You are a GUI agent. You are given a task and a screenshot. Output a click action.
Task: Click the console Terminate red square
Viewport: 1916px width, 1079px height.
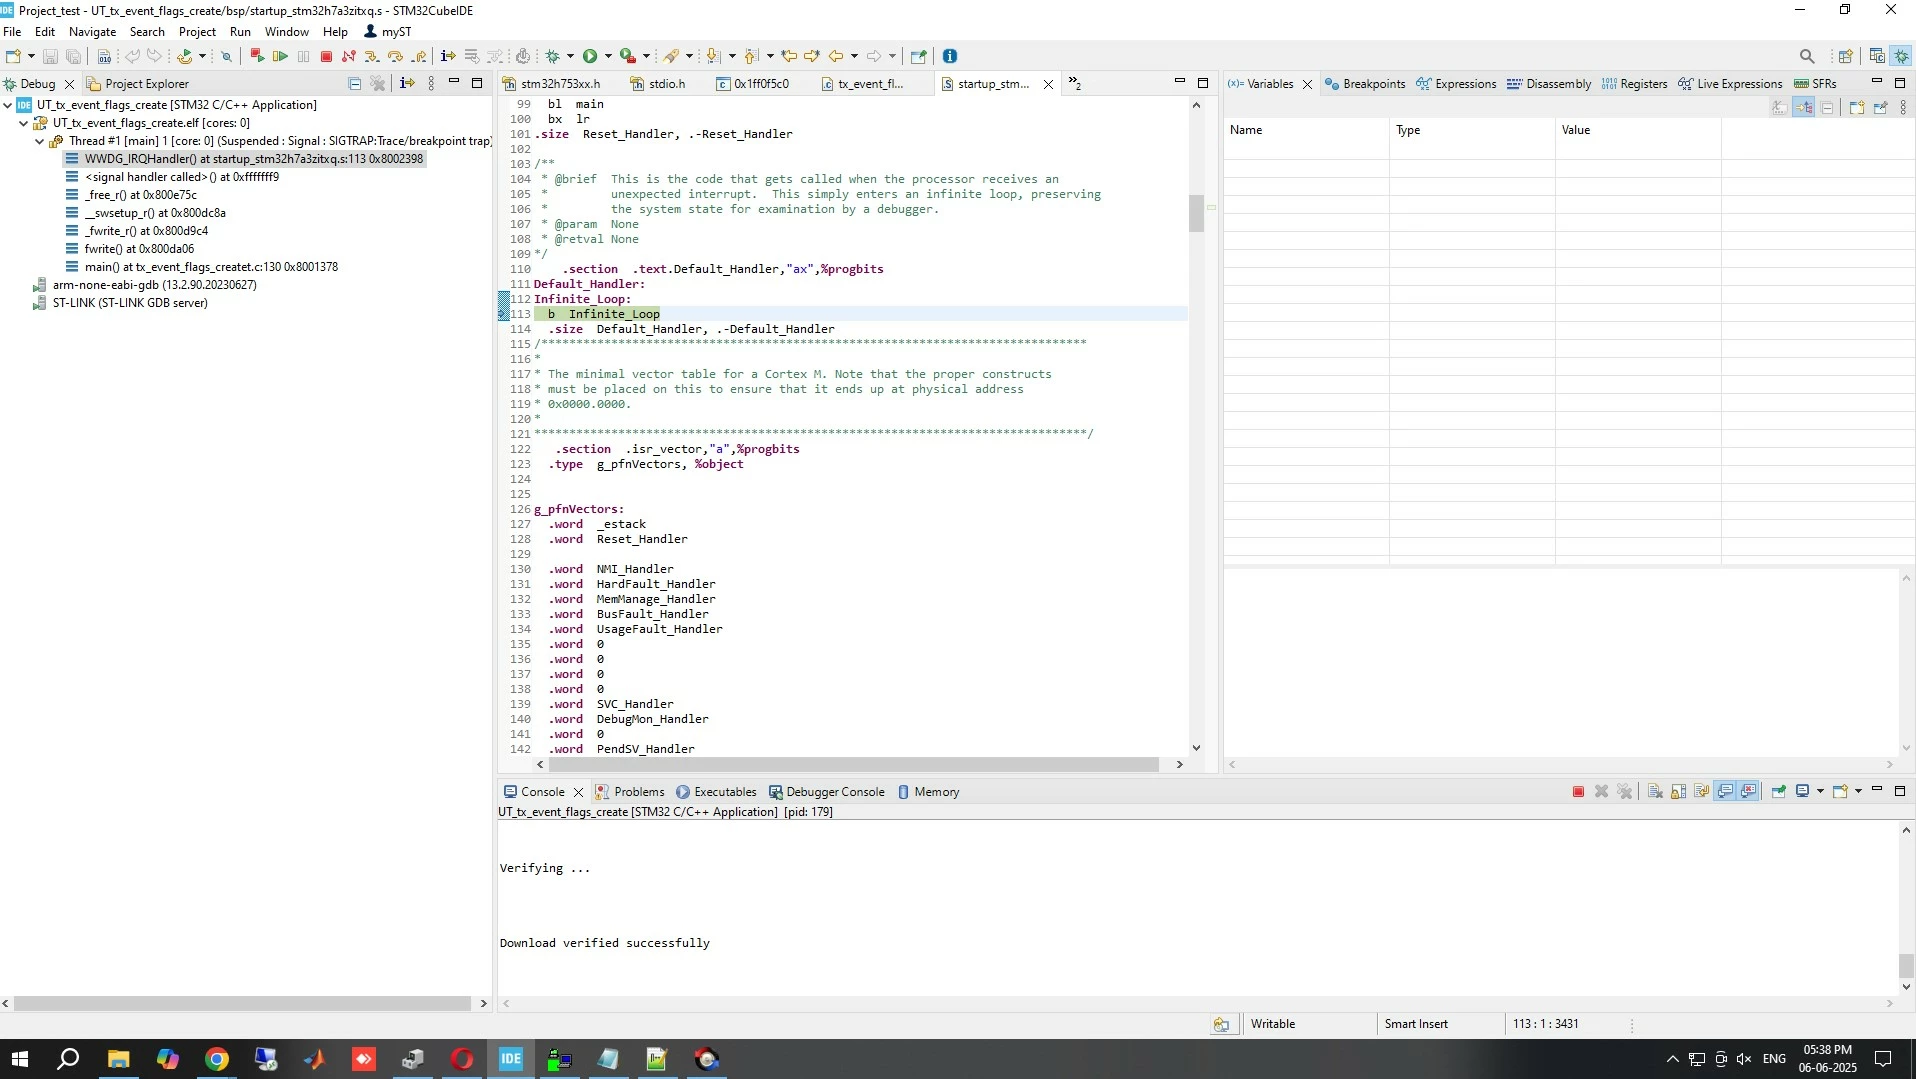pyautogui.click(x=1579, y=792)
